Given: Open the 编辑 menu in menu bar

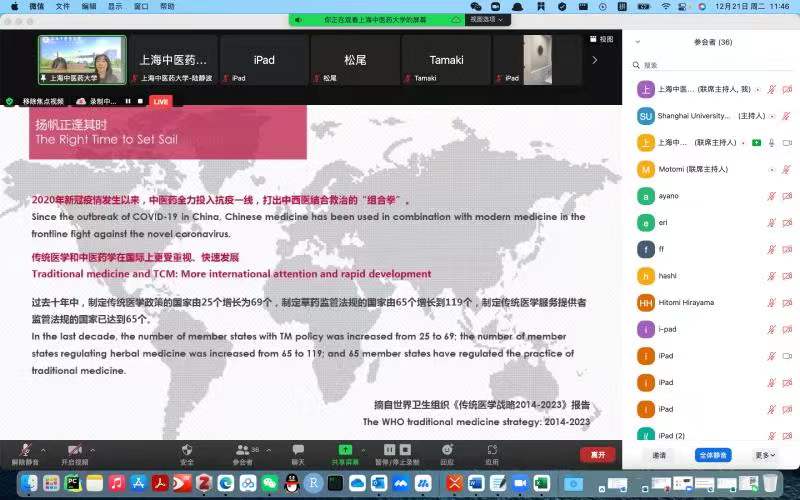Looking at the screenshot, I should tap(89, 6).
